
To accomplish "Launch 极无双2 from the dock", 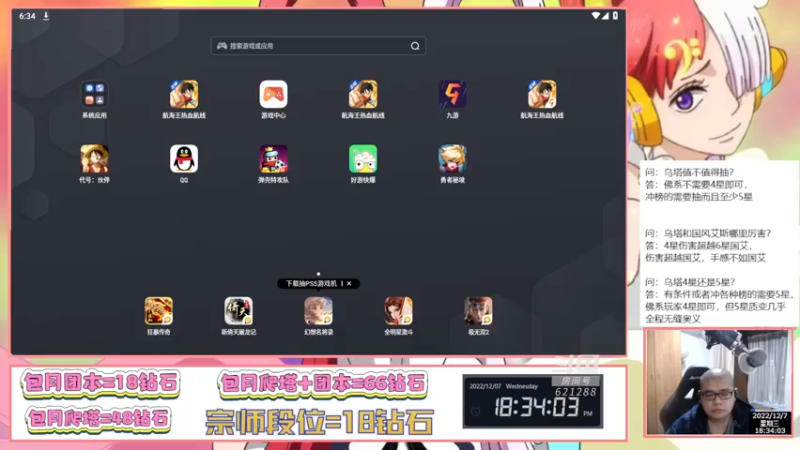I will 478,311.
